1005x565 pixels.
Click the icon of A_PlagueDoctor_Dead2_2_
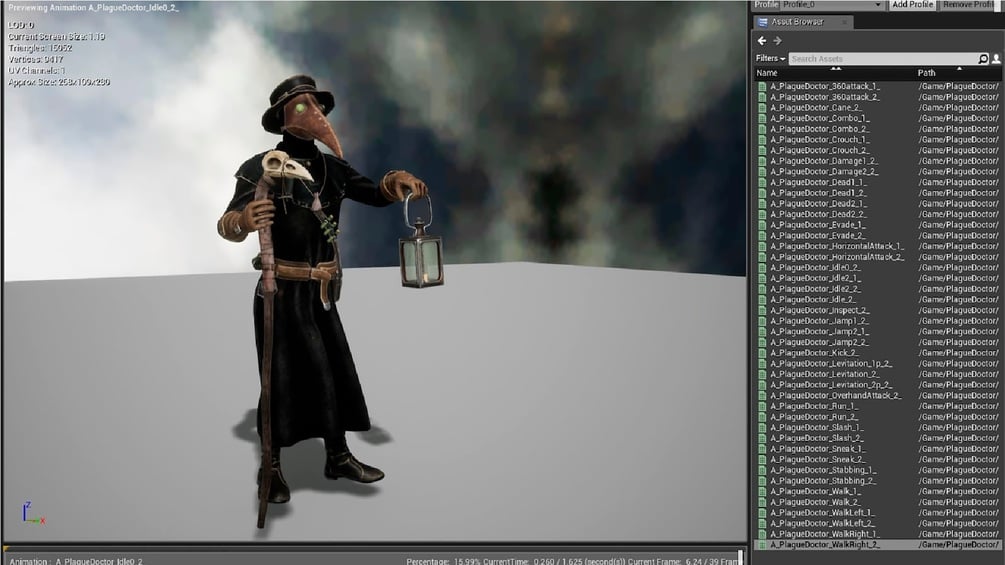762,215
